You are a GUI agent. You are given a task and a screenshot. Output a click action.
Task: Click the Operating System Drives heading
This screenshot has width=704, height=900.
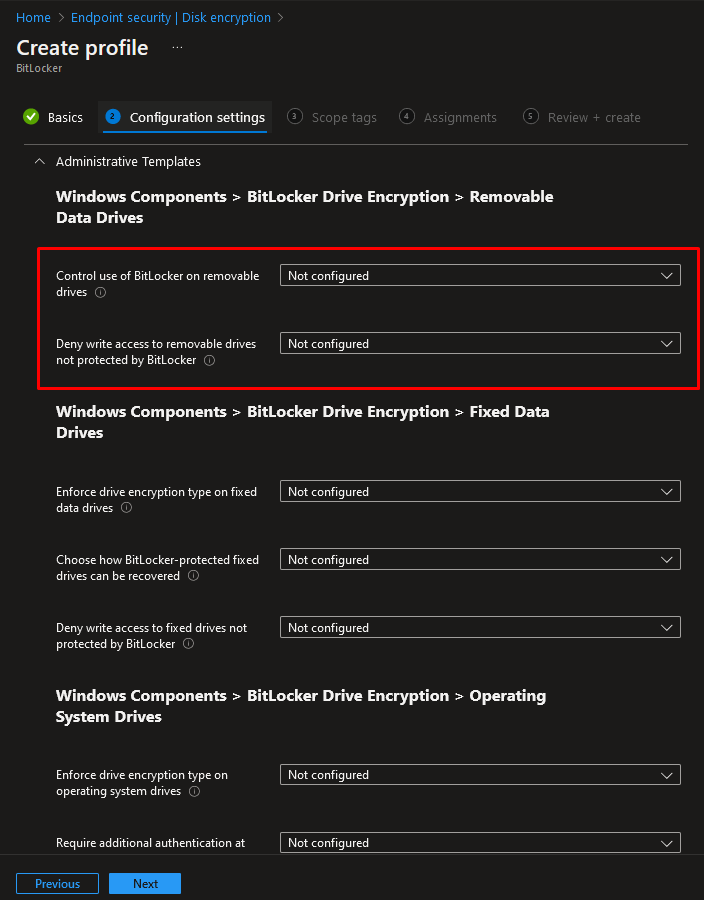click(301, 706)
